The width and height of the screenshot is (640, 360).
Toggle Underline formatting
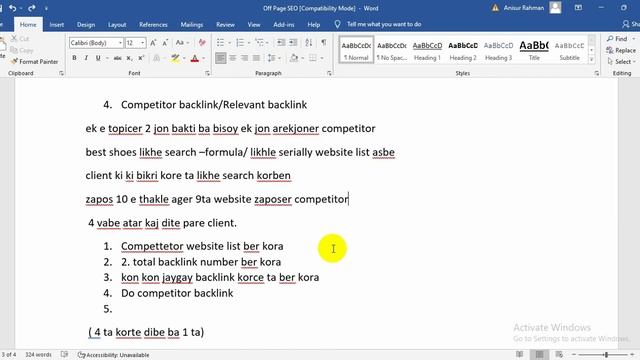tap(98, 58)
